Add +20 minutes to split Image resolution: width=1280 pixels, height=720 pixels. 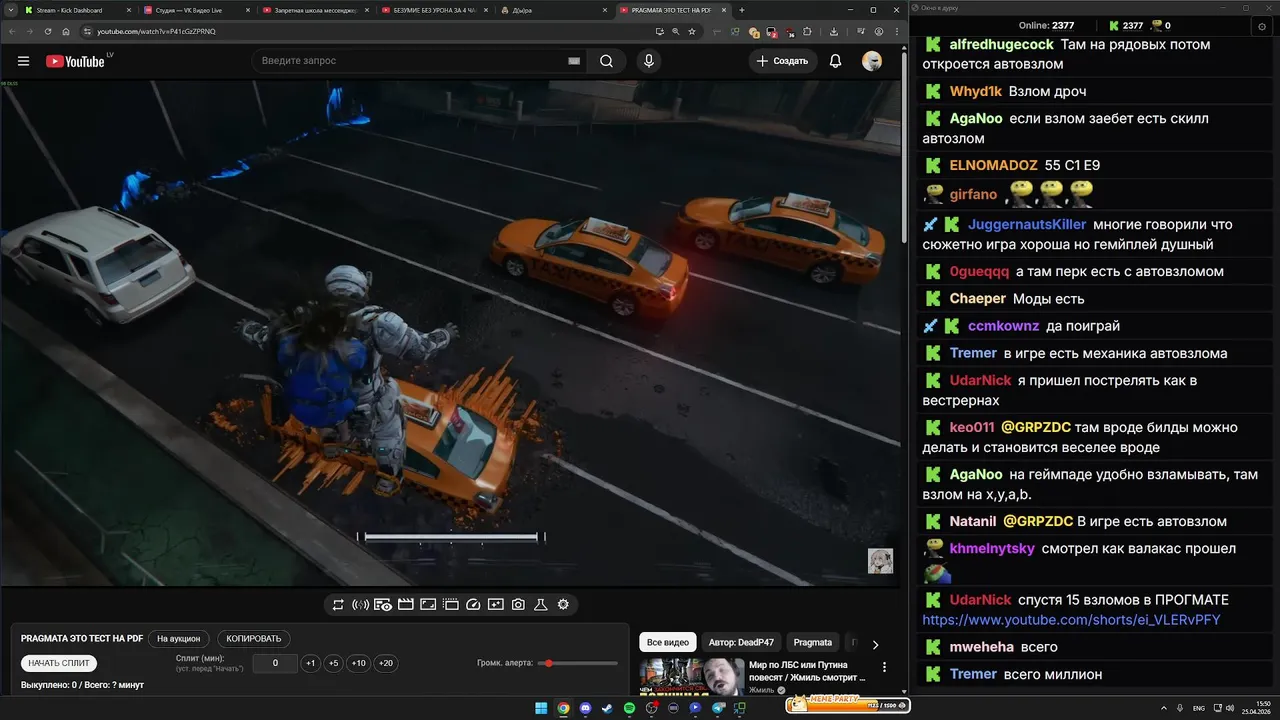coord(386,663)
